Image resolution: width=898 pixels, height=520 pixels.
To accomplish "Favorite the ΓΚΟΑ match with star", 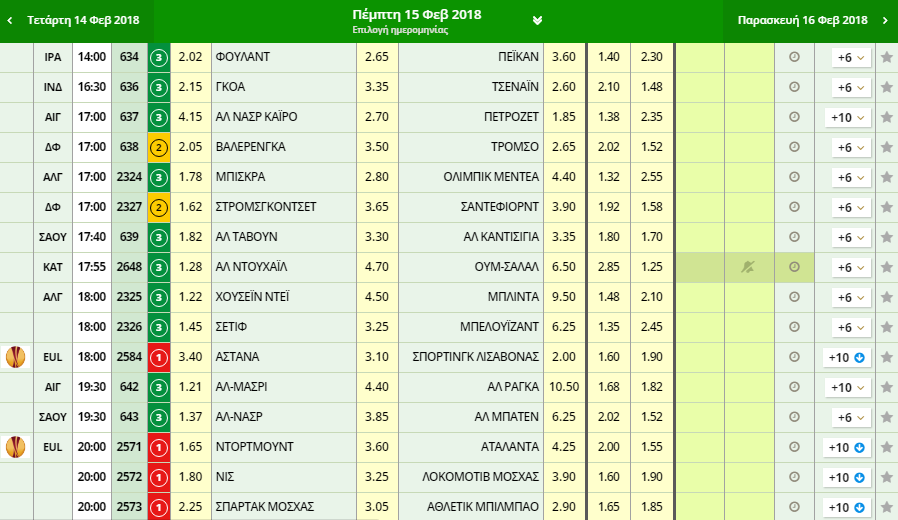I will pyautogui.click(x=886, y=88).
